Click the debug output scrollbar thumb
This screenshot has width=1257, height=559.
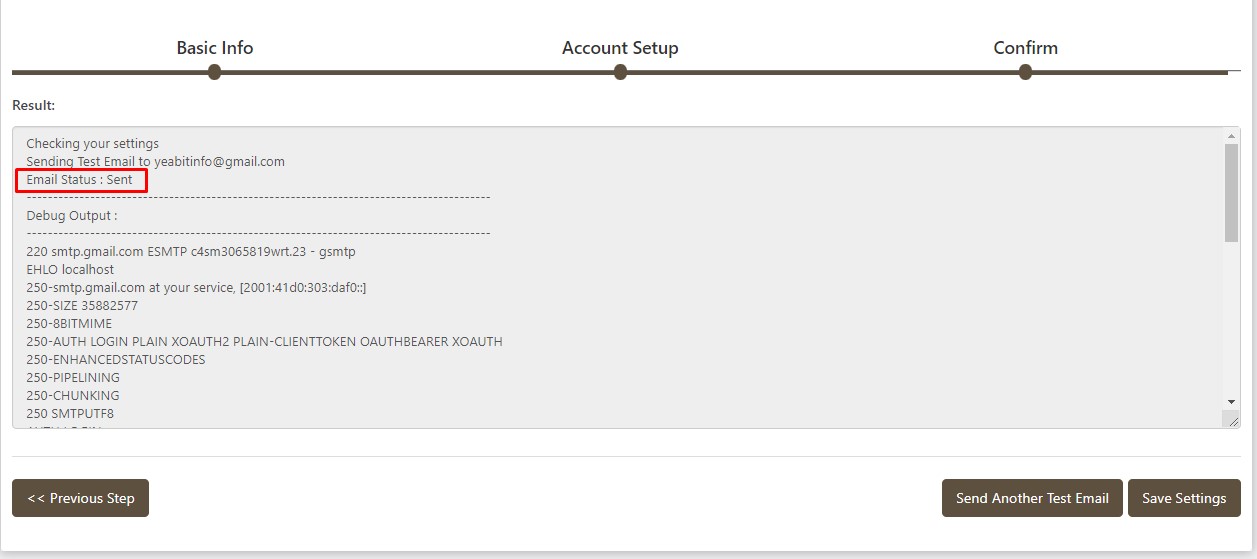point(1231,193)
